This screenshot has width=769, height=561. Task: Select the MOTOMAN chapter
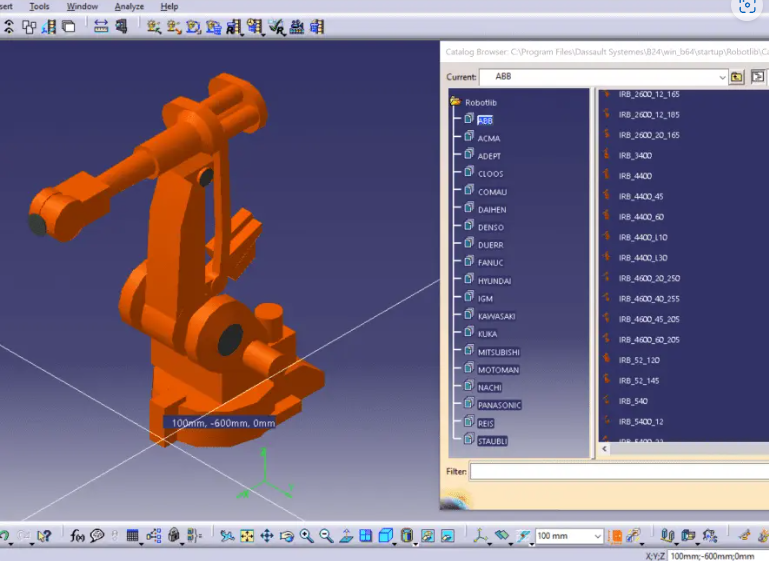498,370
